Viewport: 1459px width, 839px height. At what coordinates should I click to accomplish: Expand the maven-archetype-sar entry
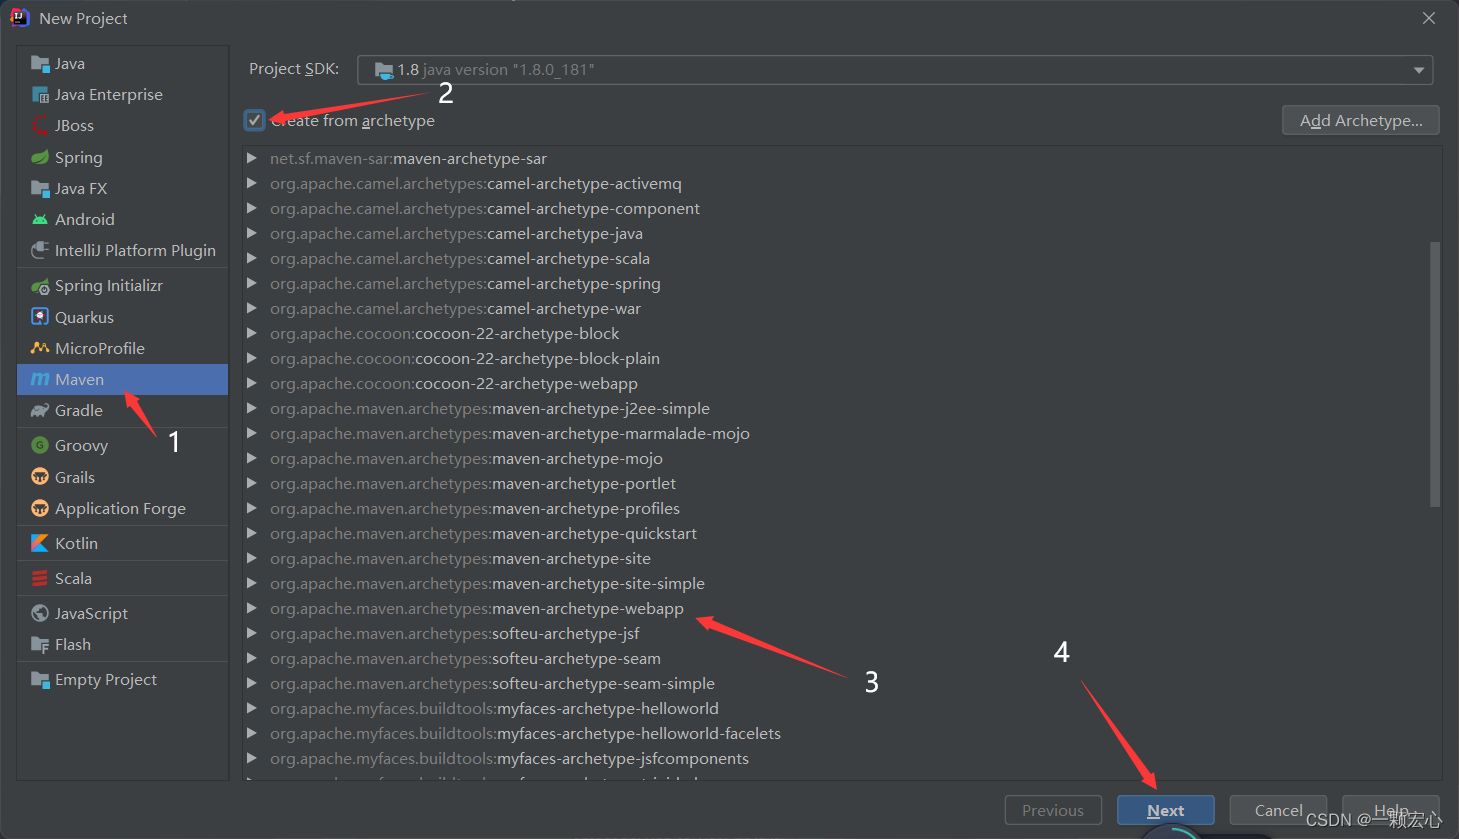(x=252, y=158)
